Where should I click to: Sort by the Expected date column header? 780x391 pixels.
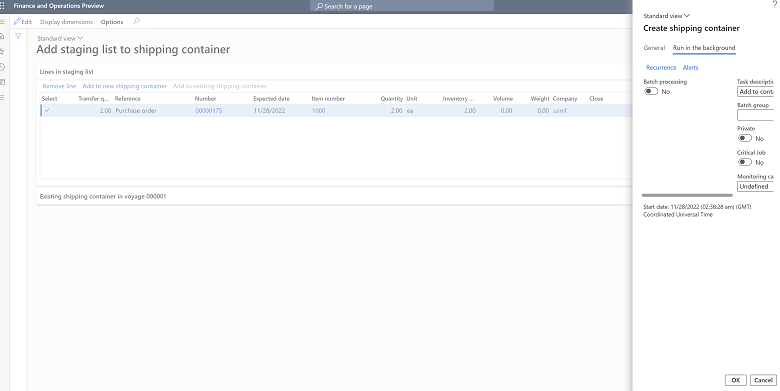[271, 98]
